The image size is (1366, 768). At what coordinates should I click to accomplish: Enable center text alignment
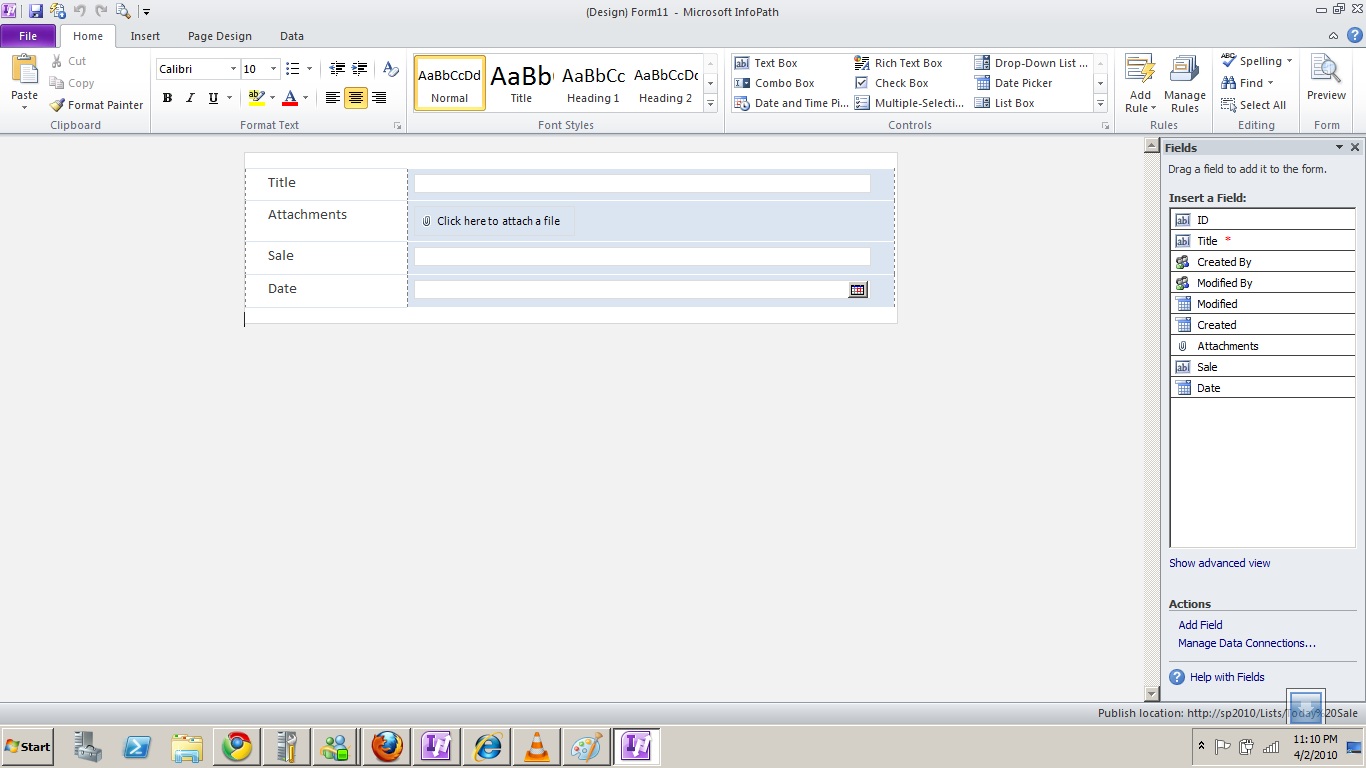pyautogui.click(x=355, y=98)
